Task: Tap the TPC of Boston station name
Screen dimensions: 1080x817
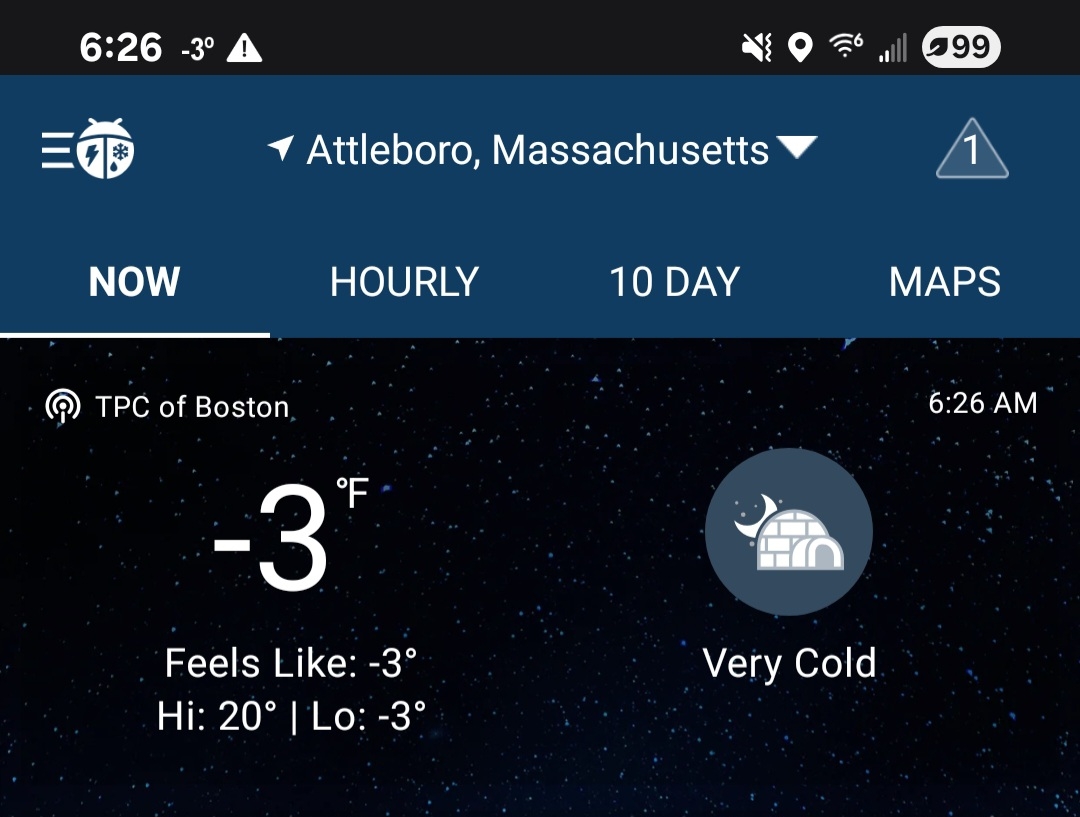Action: point(192,407)
